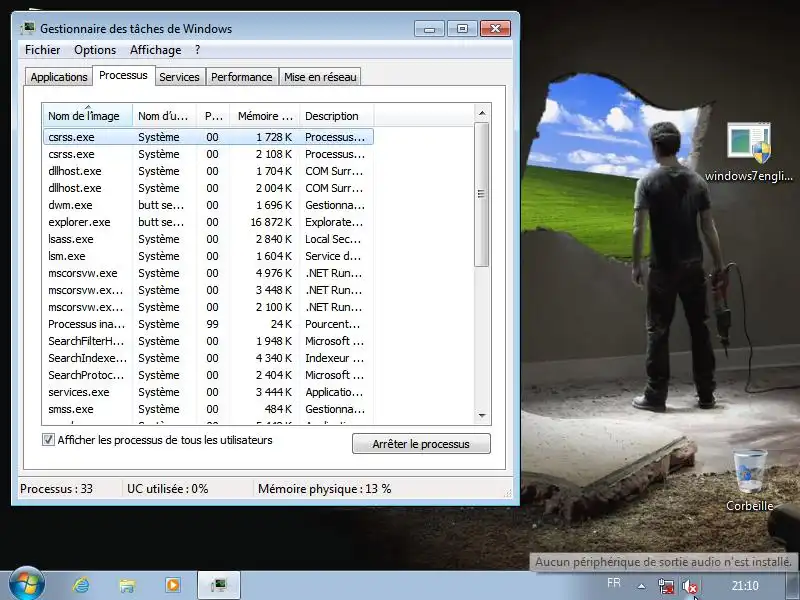
Task: Click Processus : 33 status text
Action: point(56,489)
